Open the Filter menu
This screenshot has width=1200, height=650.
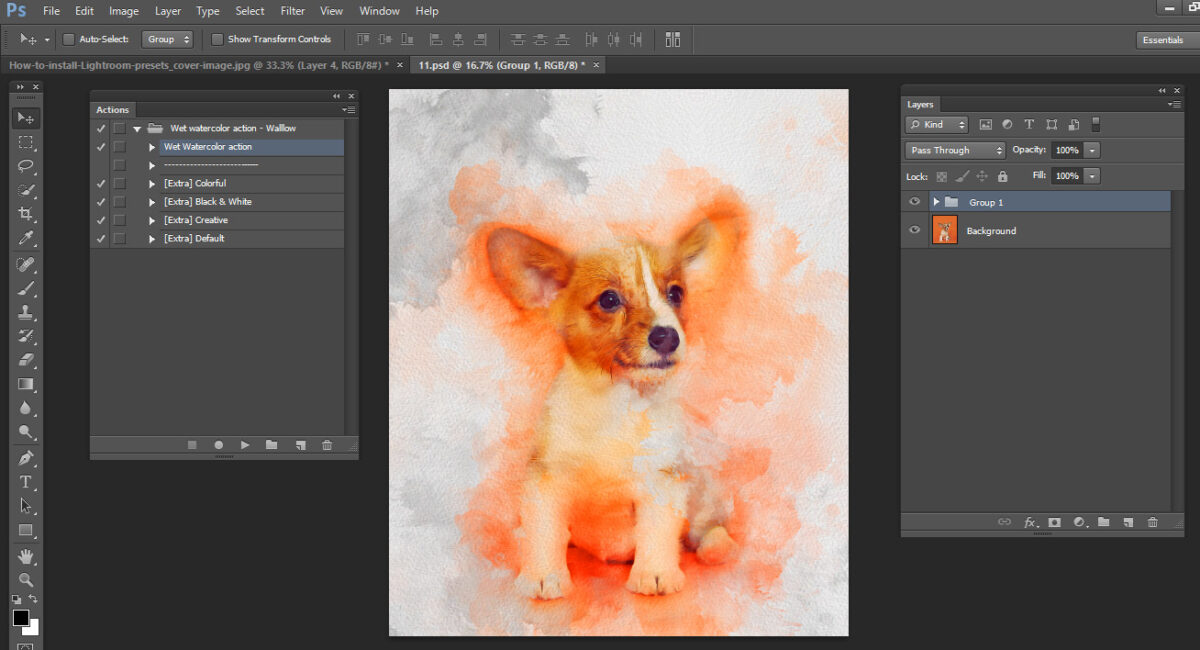tap(292, 11)
